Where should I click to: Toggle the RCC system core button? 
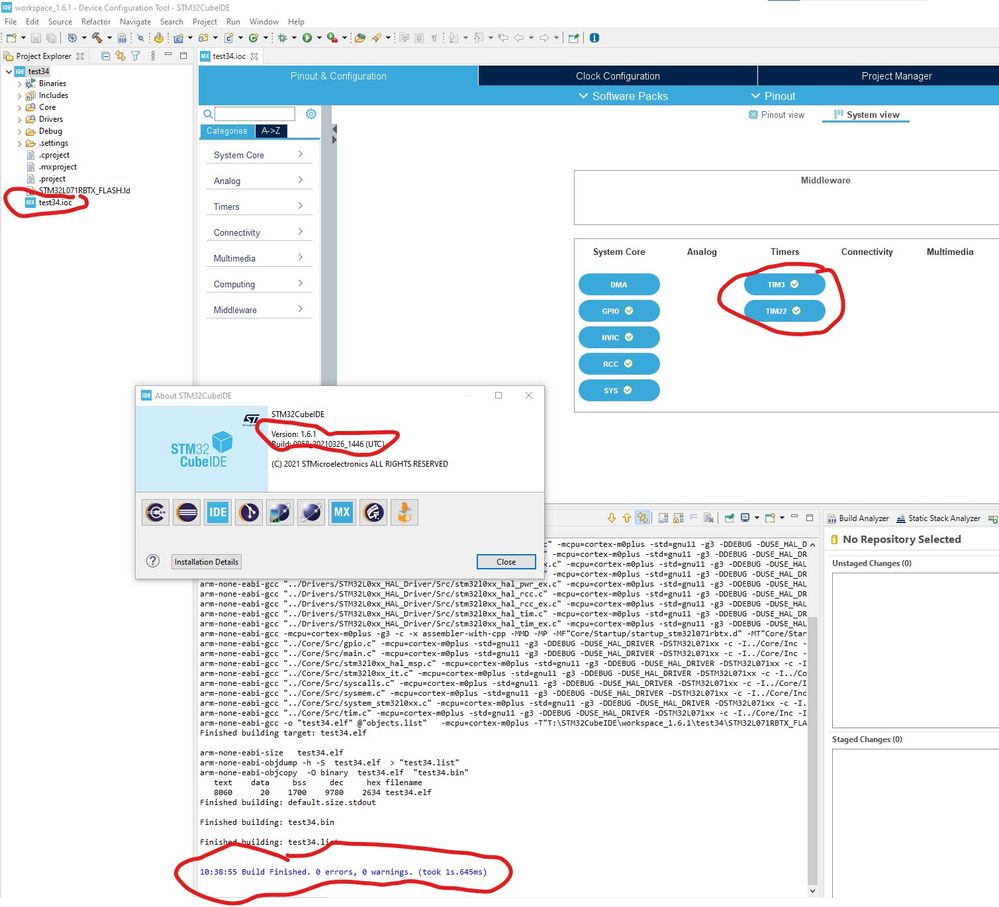619,364
